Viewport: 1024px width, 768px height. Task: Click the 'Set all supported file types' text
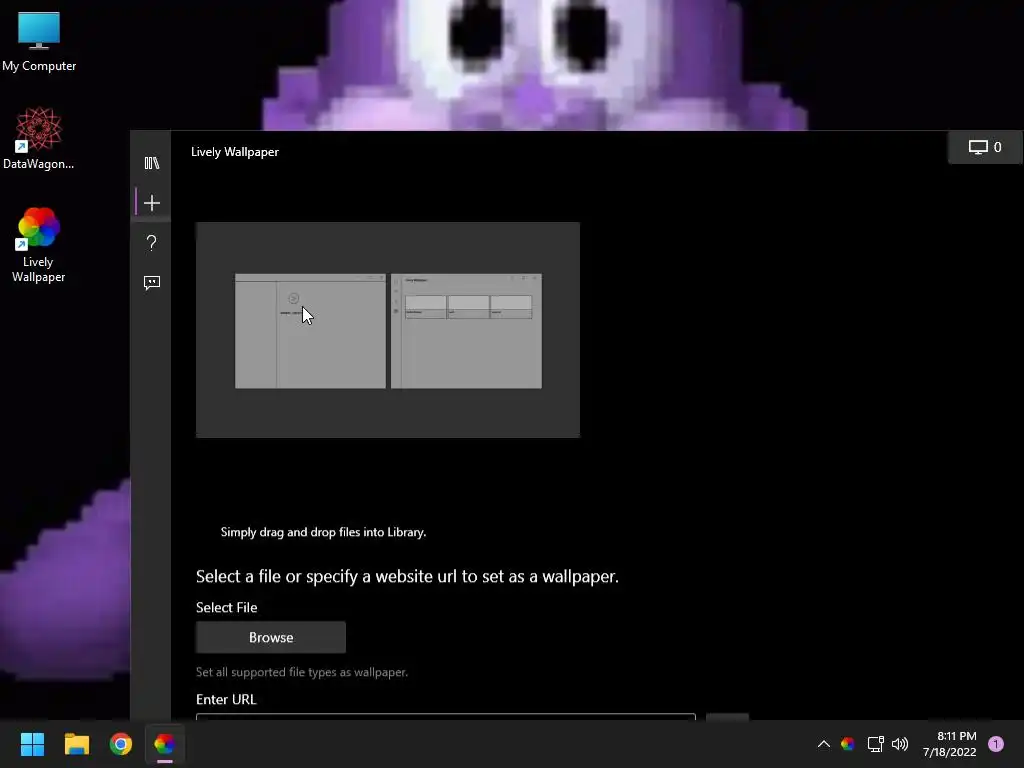[302, 672]
